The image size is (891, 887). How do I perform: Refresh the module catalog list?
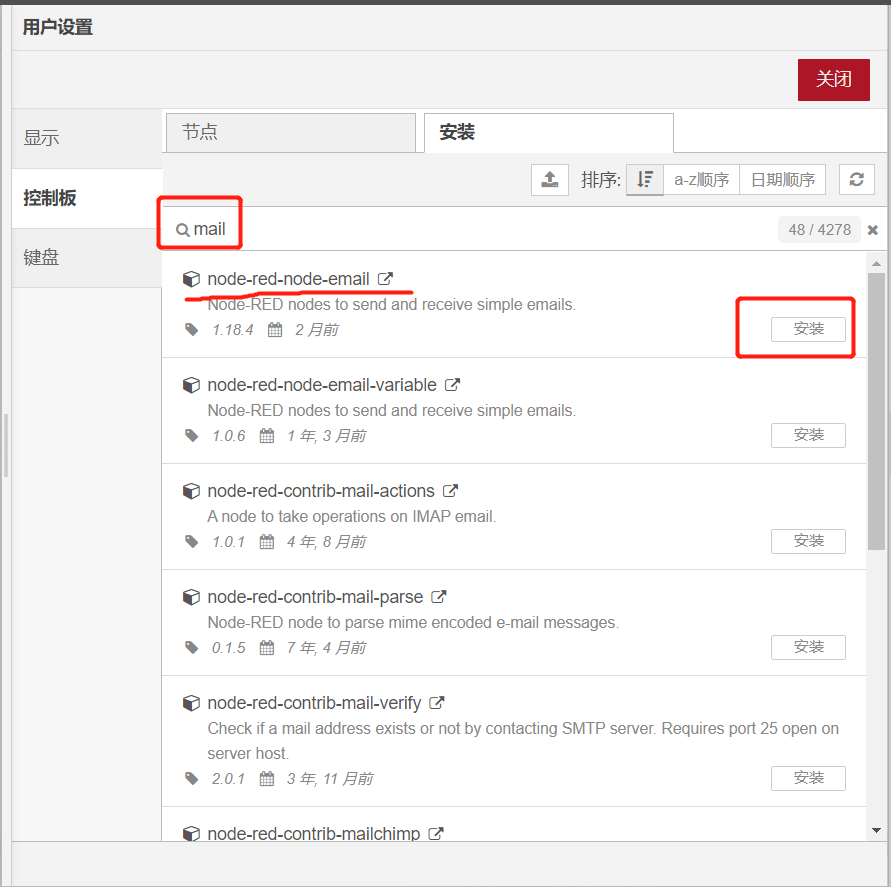tap(856, 180)
